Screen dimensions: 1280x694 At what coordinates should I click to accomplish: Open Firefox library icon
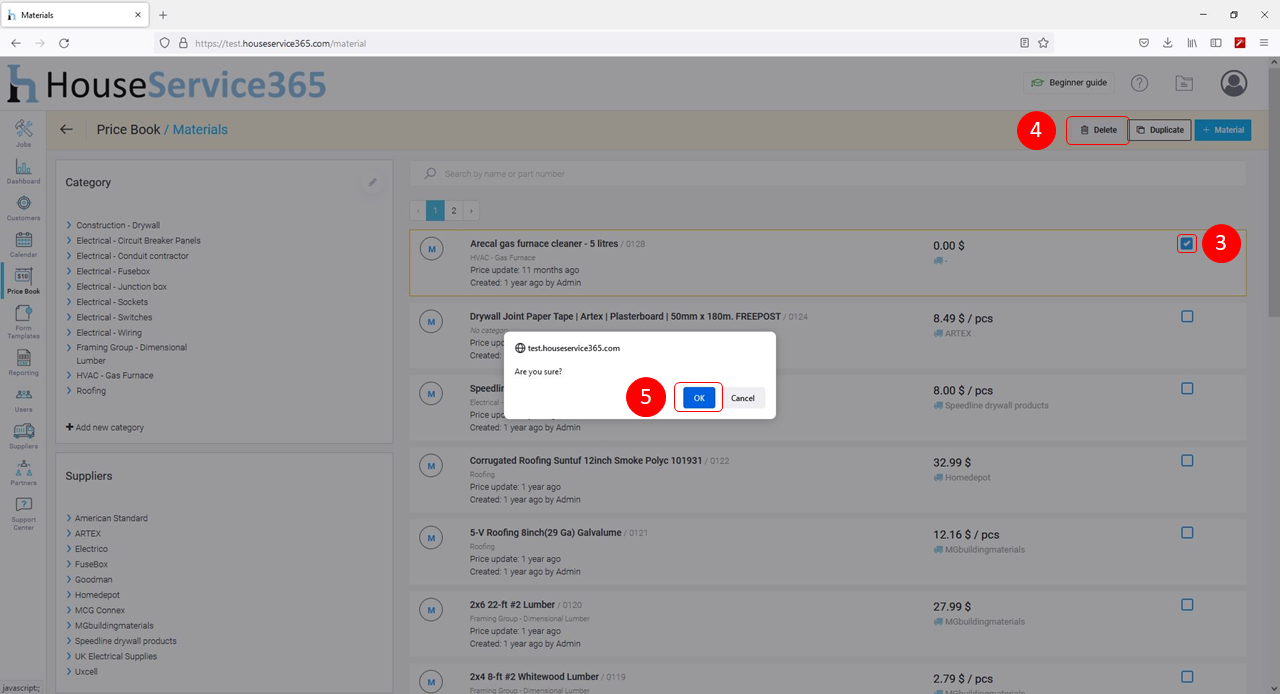(x=1192, y=43)
